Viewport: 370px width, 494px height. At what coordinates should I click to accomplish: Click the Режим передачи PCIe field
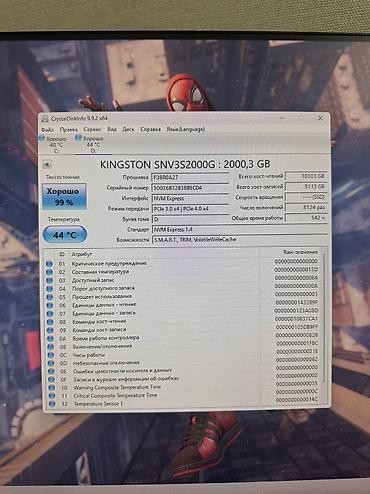190,209
